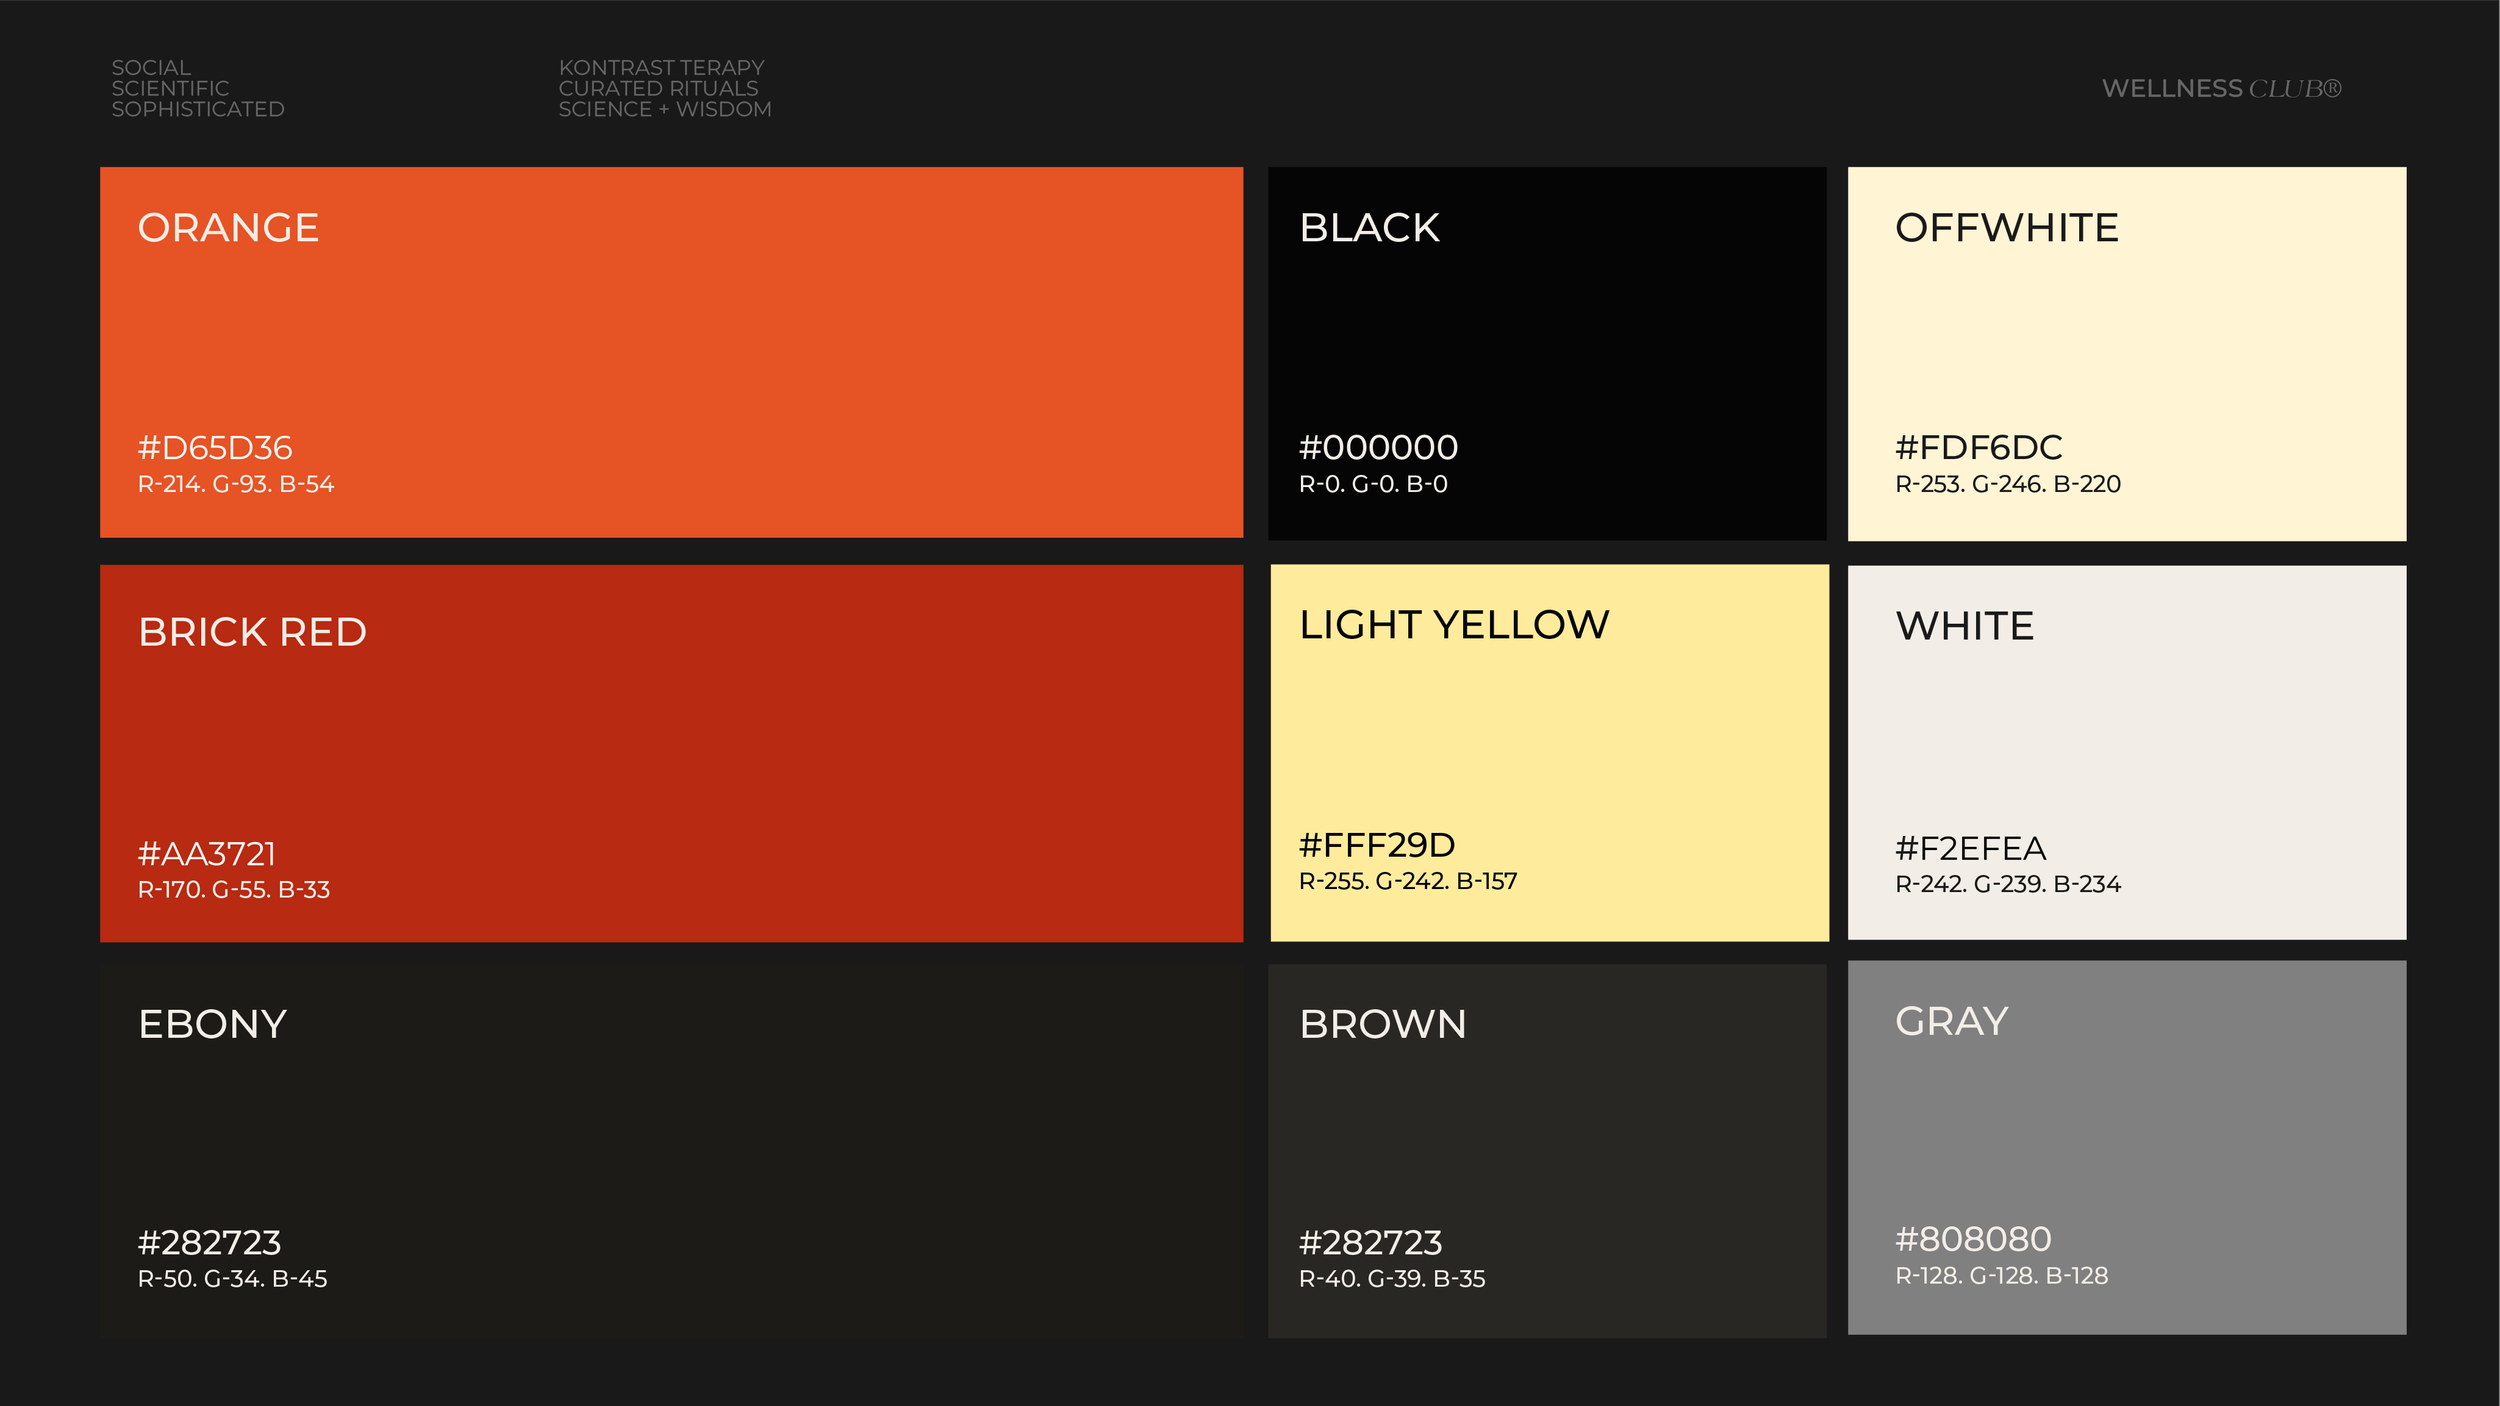Click the #000000 hex code
This screenshot has width=2500, height=1406.
pos(1378,447)
